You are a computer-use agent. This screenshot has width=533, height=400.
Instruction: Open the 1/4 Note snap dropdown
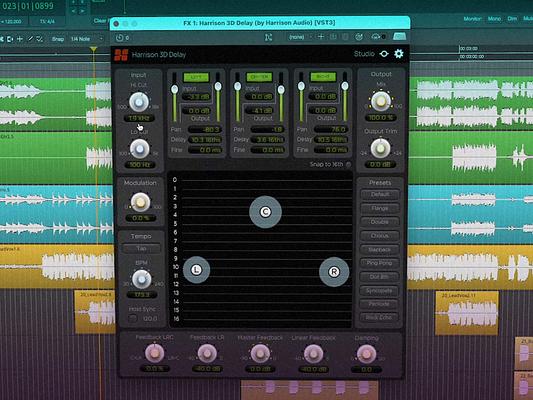[86, 39]
